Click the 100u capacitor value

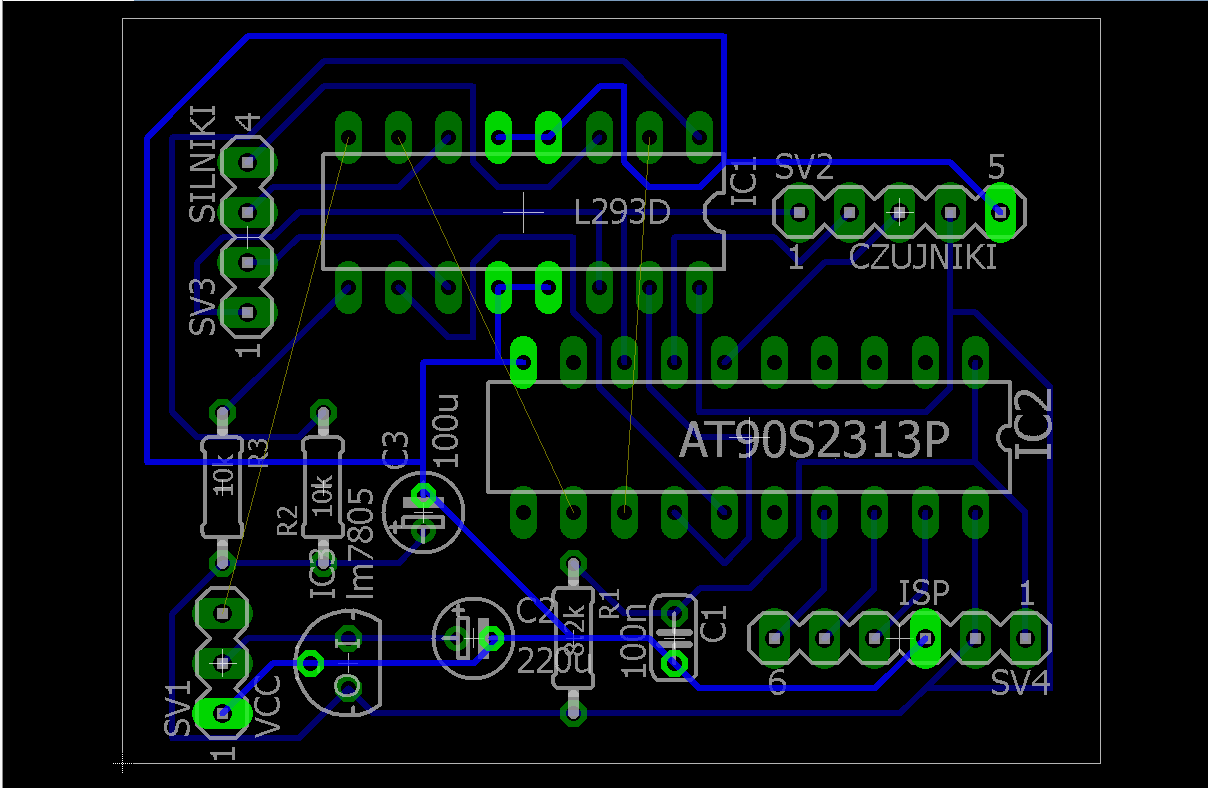click(x=446, y=430)
